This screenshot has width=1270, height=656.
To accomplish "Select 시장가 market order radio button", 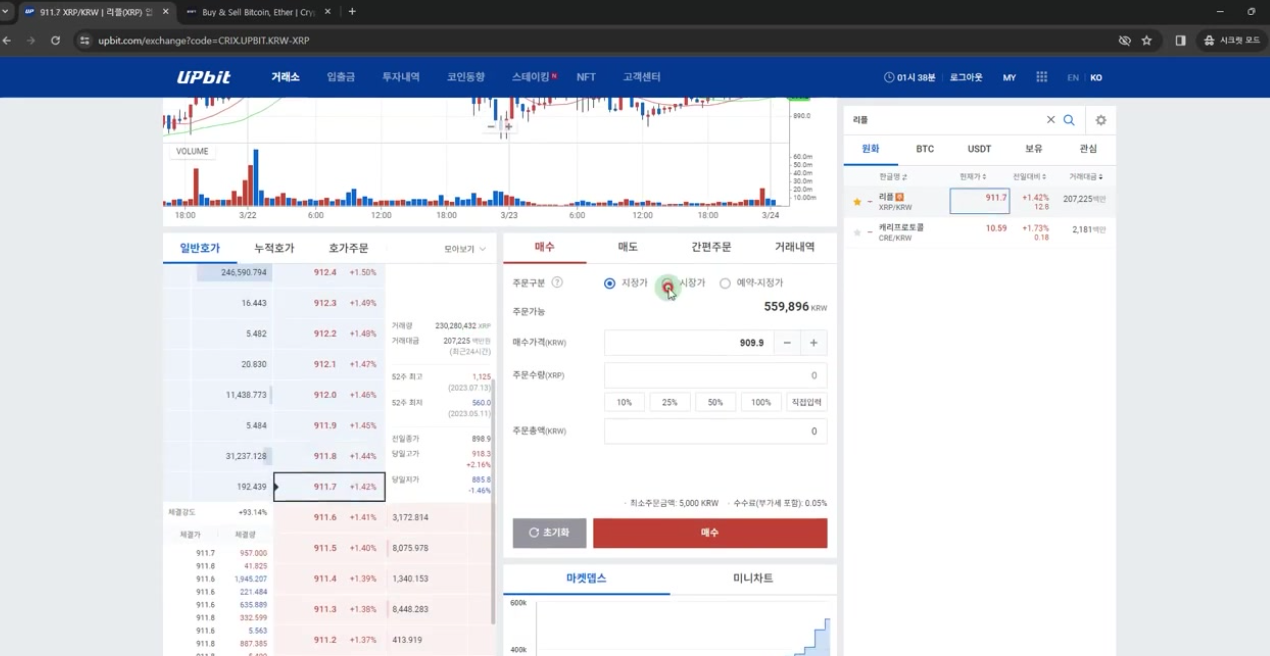I will coord(668,283).
